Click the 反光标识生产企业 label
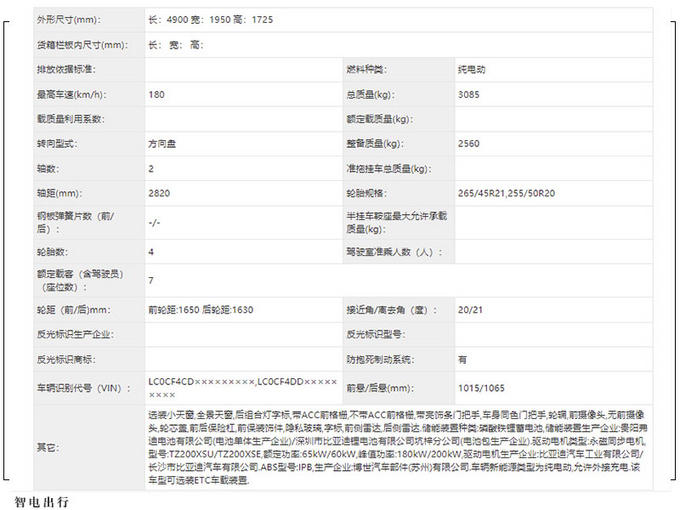Viewport: 680px width, 510px height. tap(75, 334)
